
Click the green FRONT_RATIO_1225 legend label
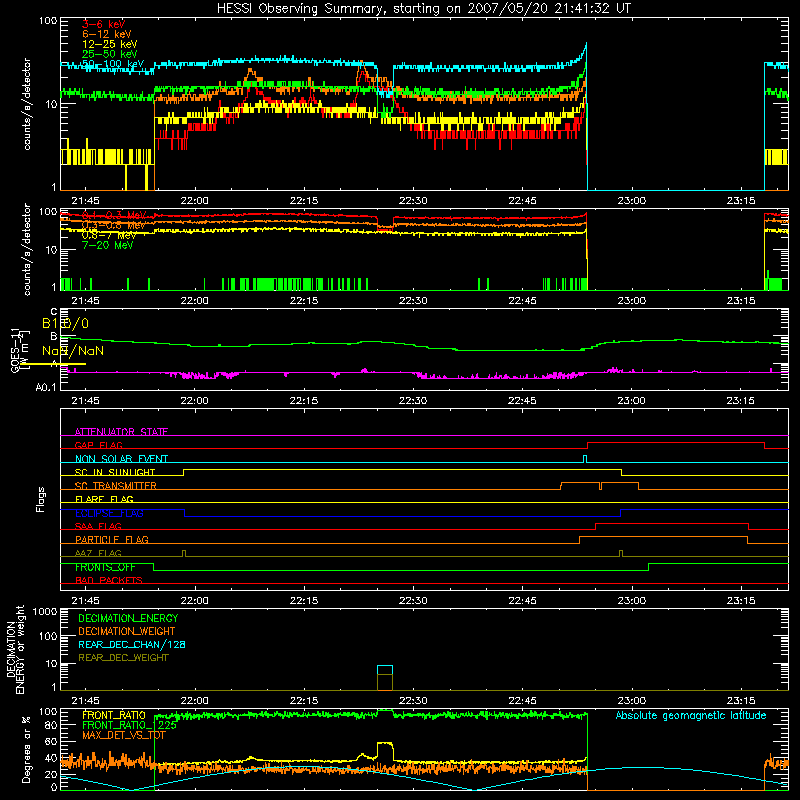[x=130, y=725]
